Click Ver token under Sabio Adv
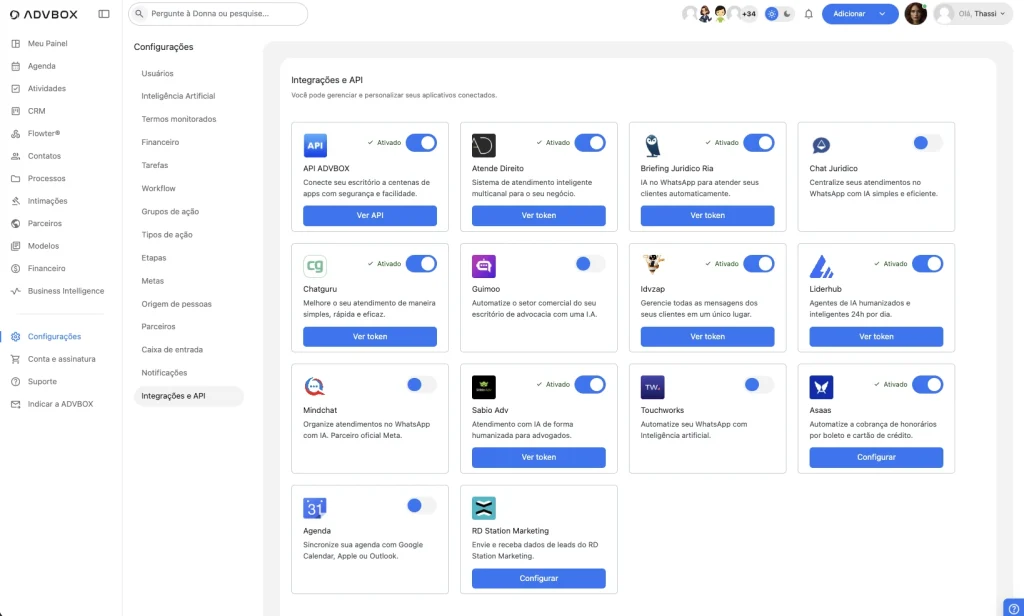This screenshot has height=616, width=1024. (x=539, y=457)
